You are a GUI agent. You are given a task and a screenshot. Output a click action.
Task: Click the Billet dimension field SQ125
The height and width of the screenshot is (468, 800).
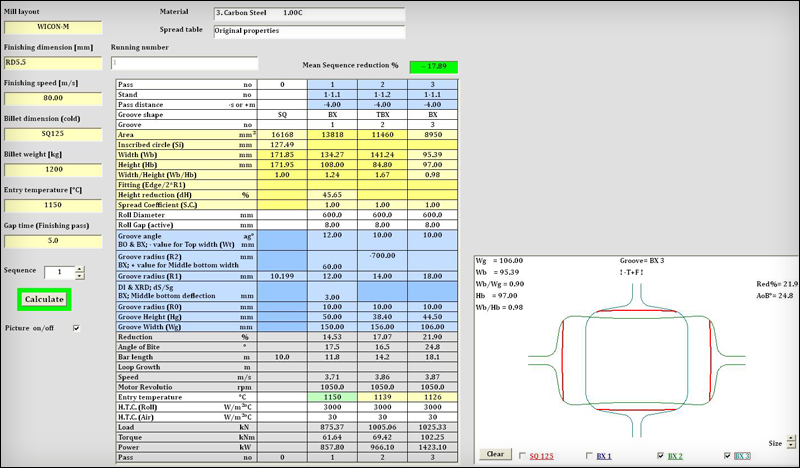pos(53,134)
